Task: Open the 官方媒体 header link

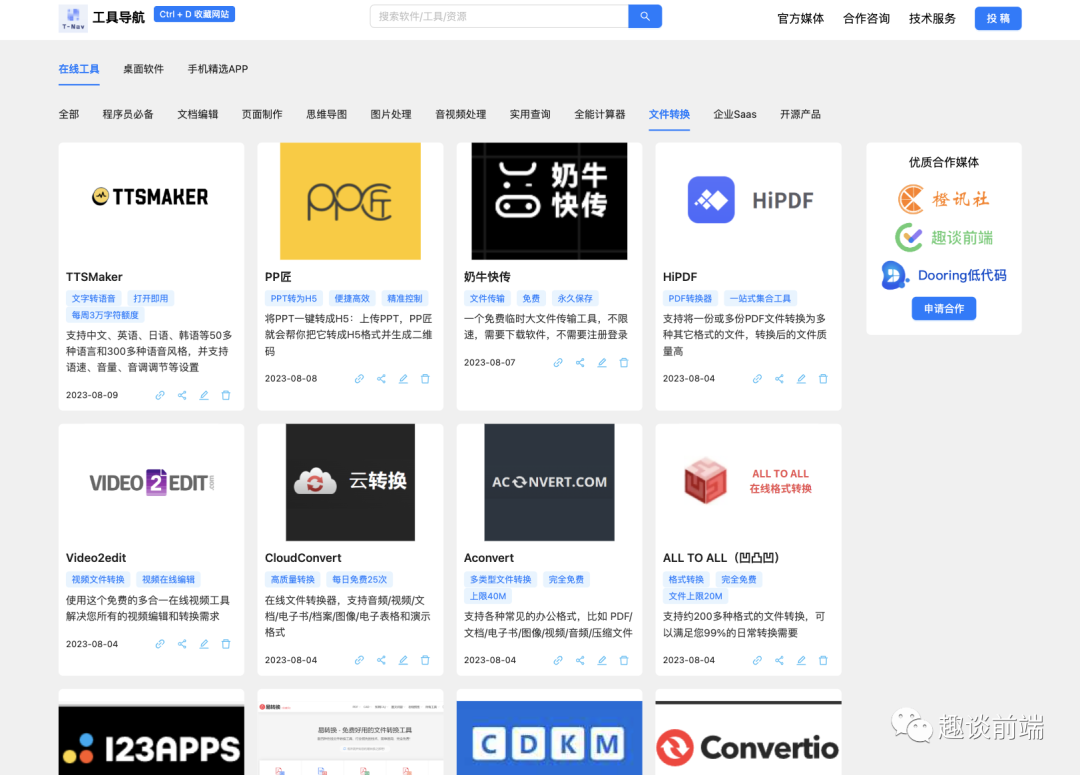Action: [800, 19]
